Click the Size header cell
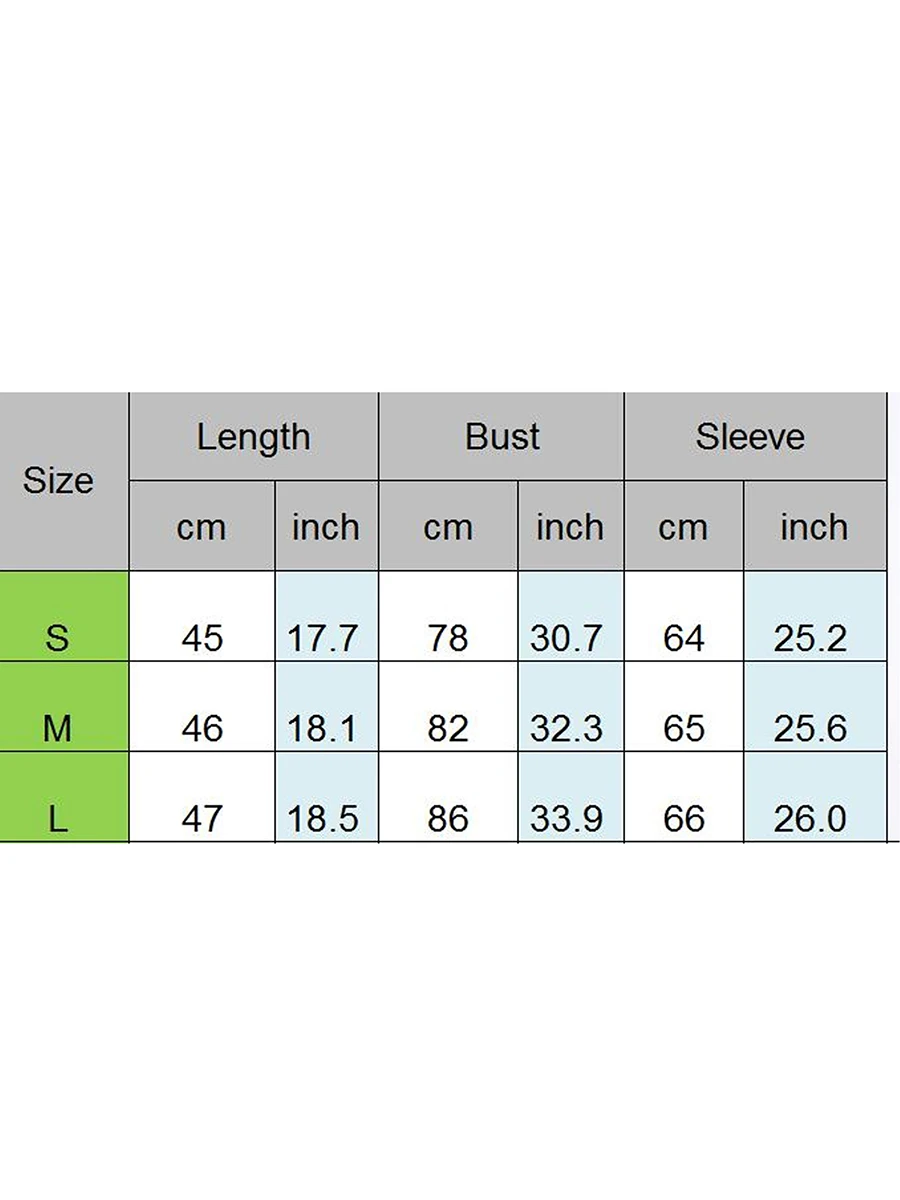This screenshot has width=900, height=1200. [59, 481]
